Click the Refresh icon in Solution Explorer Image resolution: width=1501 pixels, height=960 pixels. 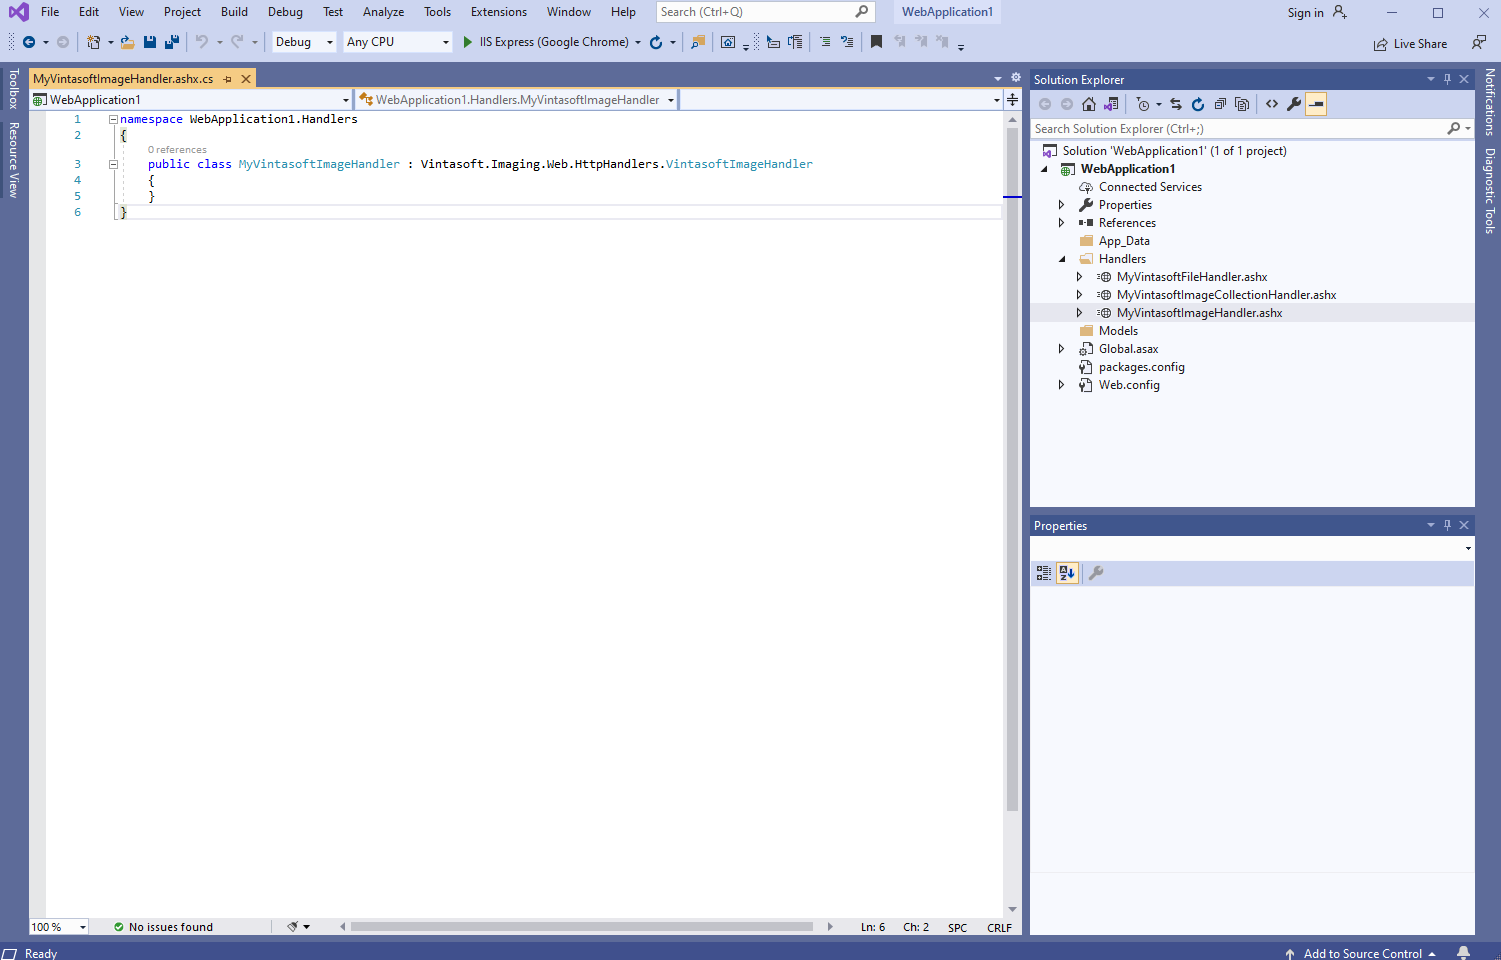[x=1198, y=104]
